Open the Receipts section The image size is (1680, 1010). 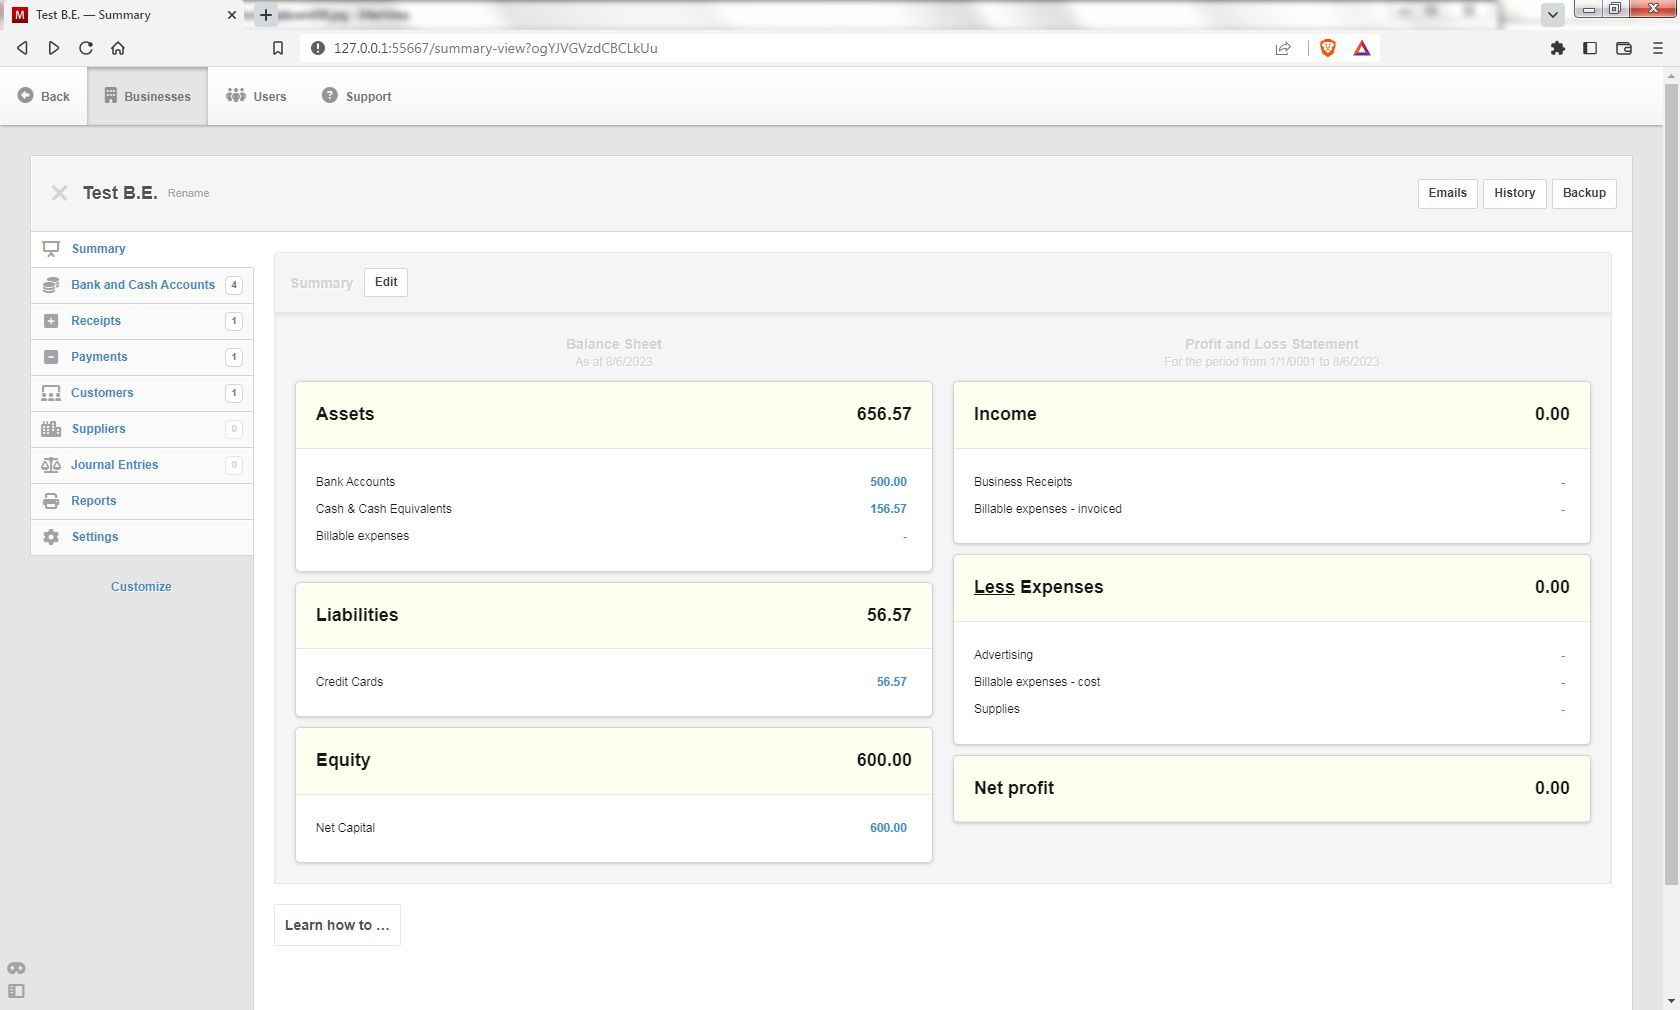(141, 321)
